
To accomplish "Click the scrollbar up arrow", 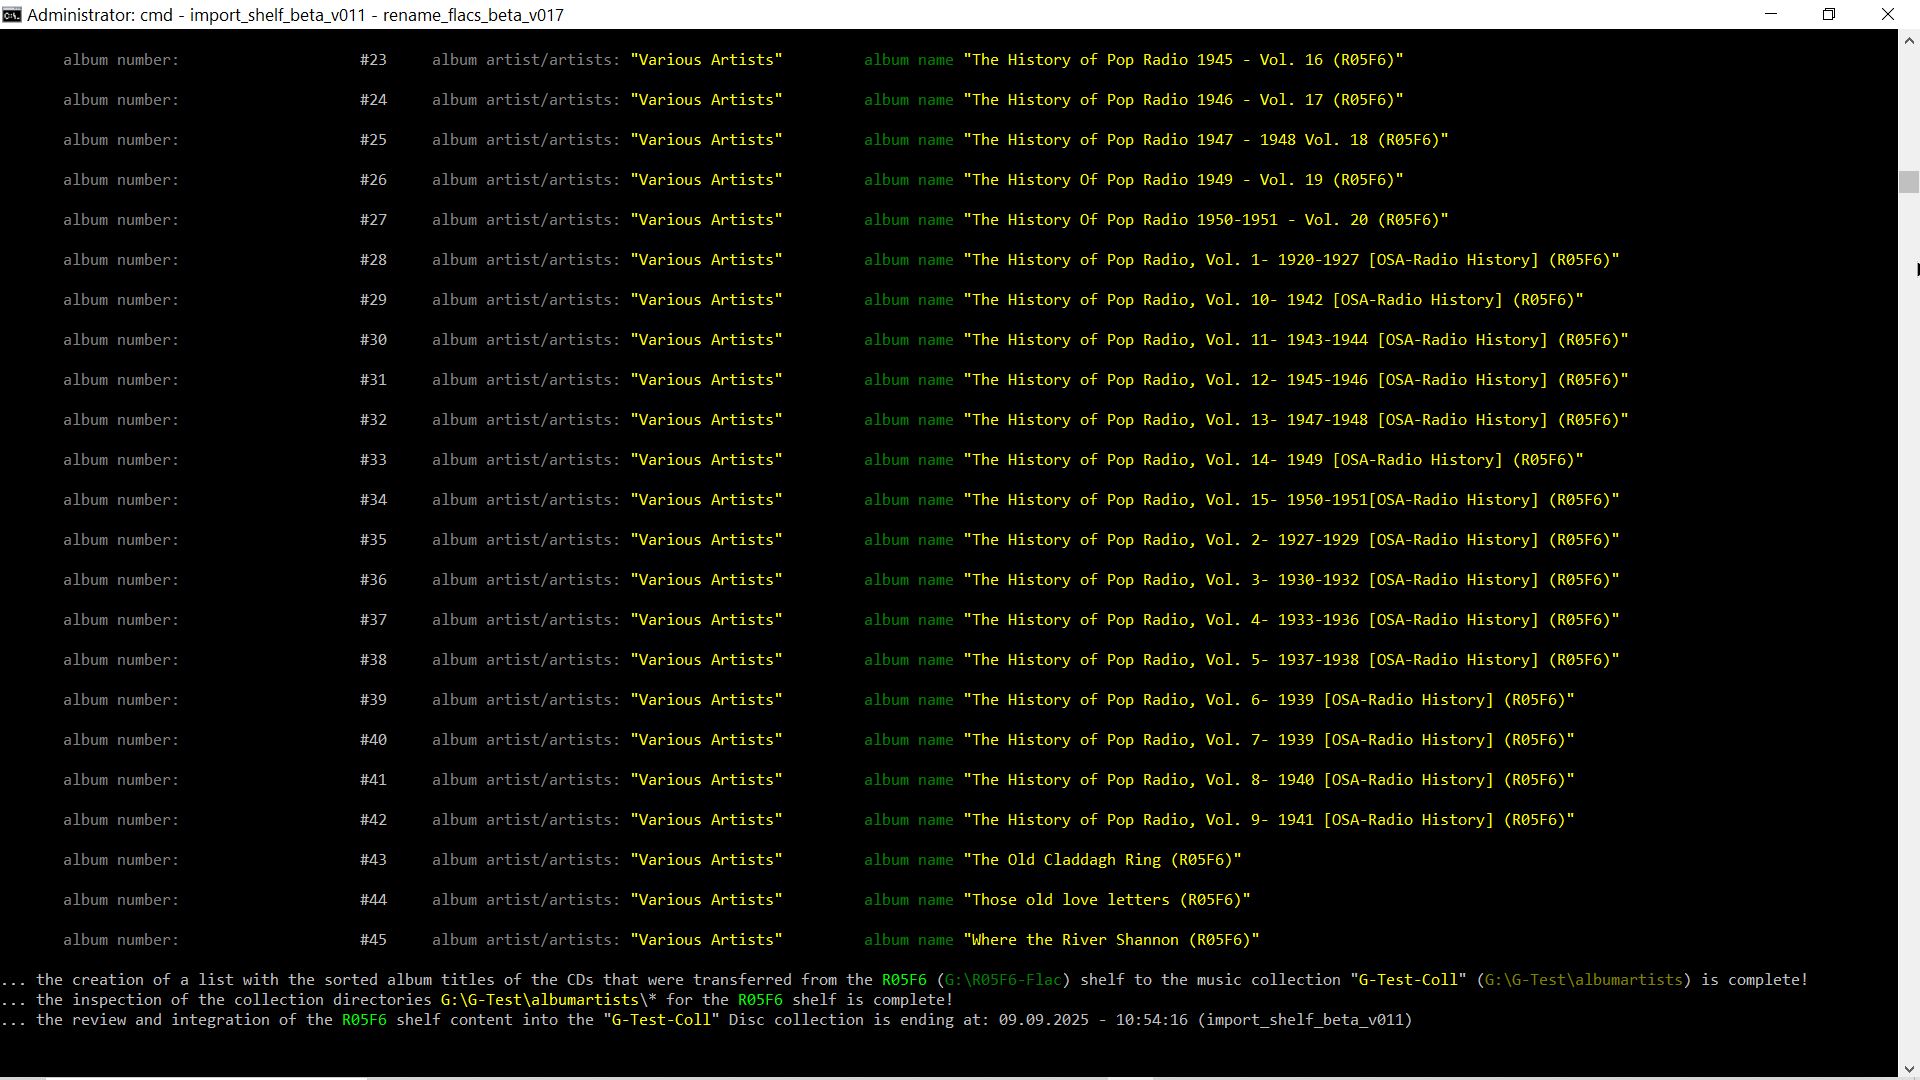I will click(x=1908, y=41).
